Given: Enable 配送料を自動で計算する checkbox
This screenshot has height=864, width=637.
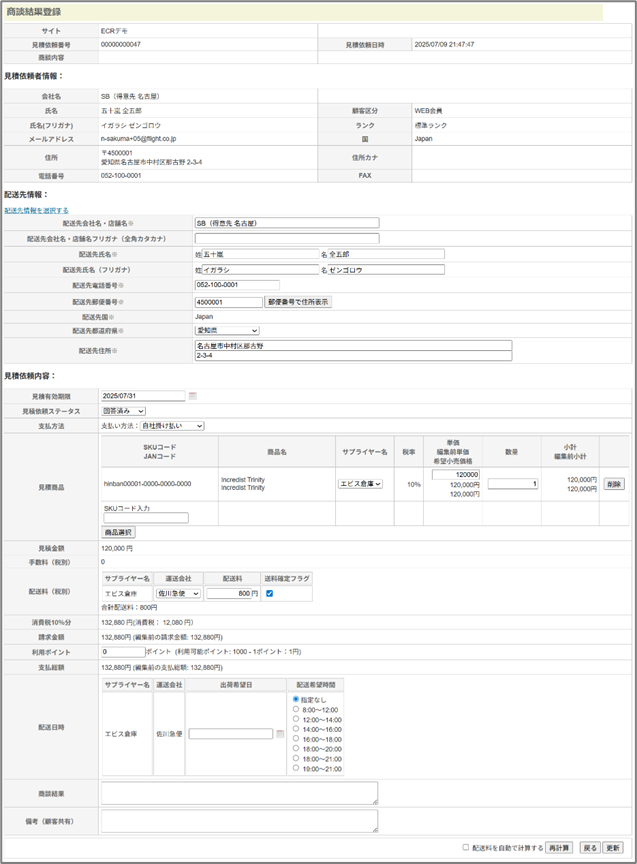Looking at the screenshot, I should 466,847.
